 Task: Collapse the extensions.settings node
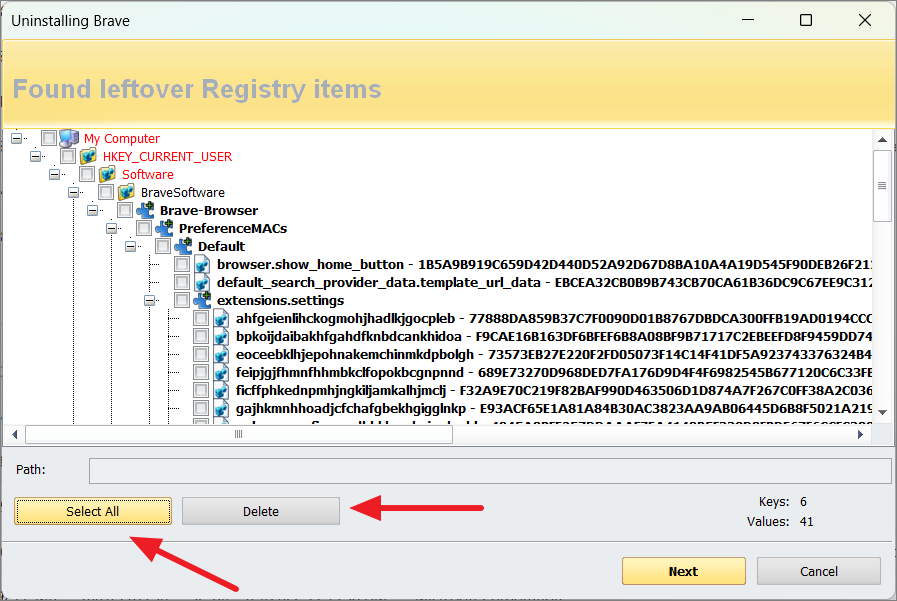[x=149, y=300]
